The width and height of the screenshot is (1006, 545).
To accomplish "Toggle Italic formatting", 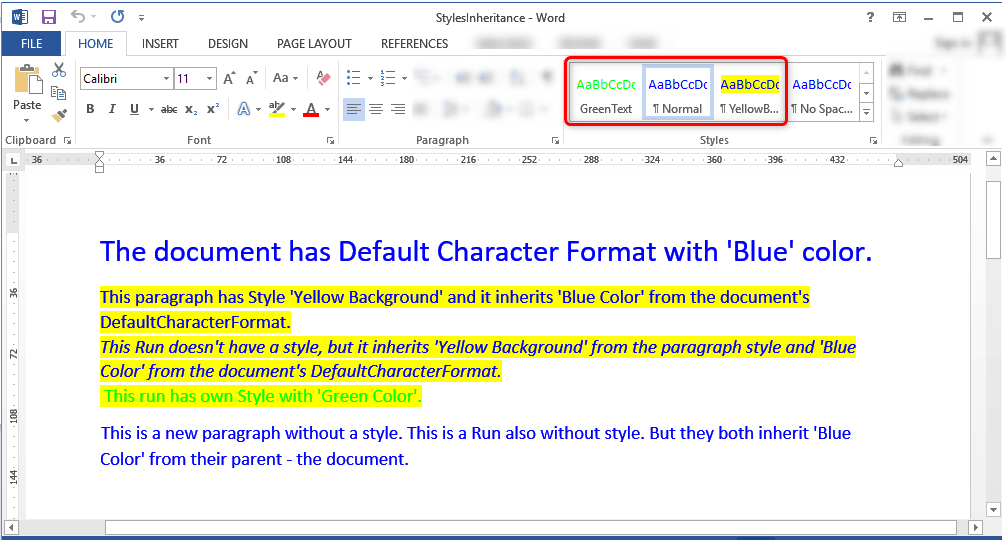I will click(x=111, y=109).
